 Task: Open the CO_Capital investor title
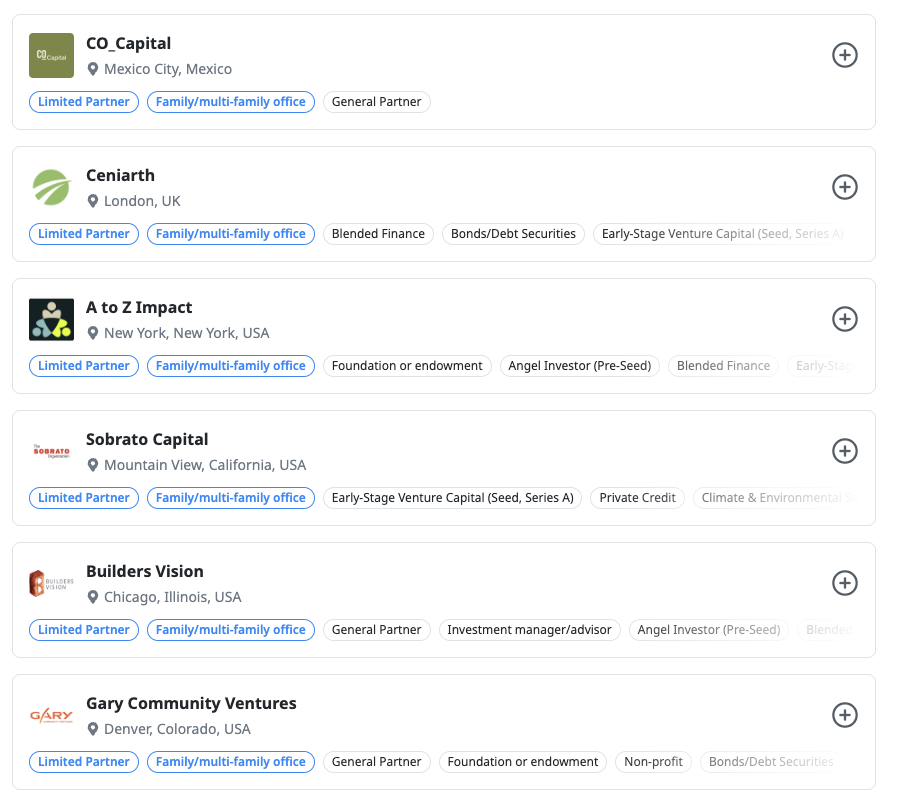[129, 44]
